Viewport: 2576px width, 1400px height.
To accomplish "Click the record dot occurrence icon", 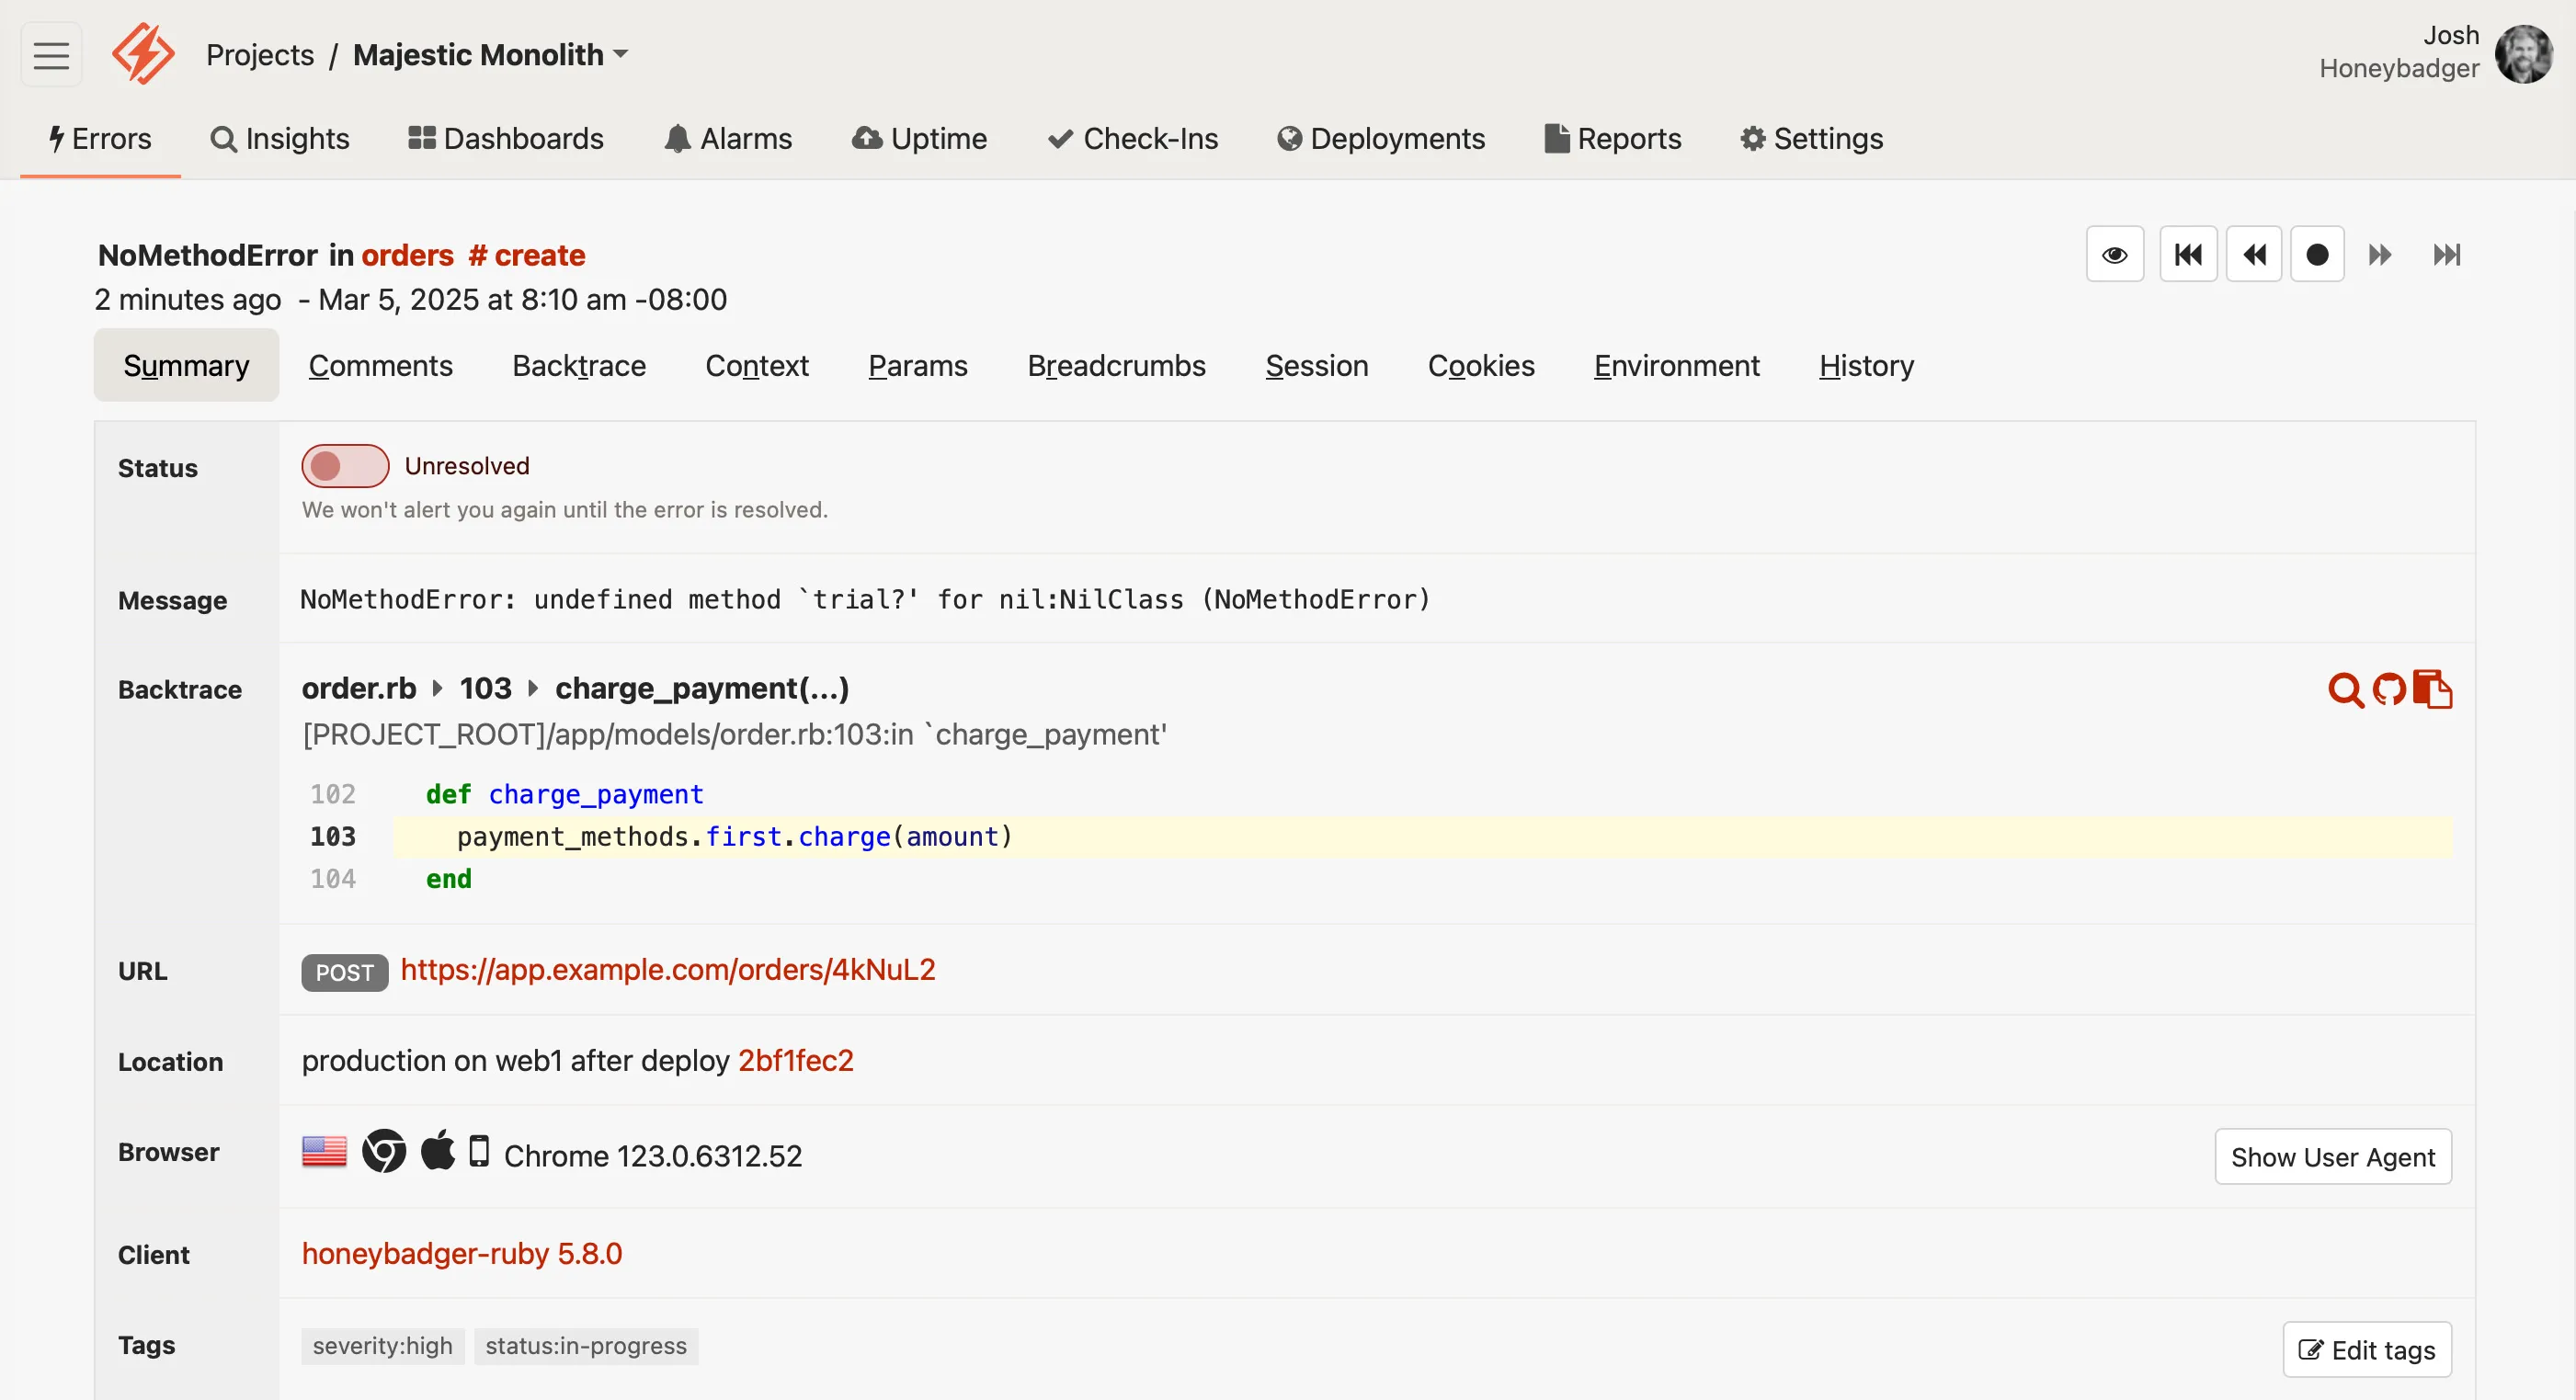I will coord(2319,254).
